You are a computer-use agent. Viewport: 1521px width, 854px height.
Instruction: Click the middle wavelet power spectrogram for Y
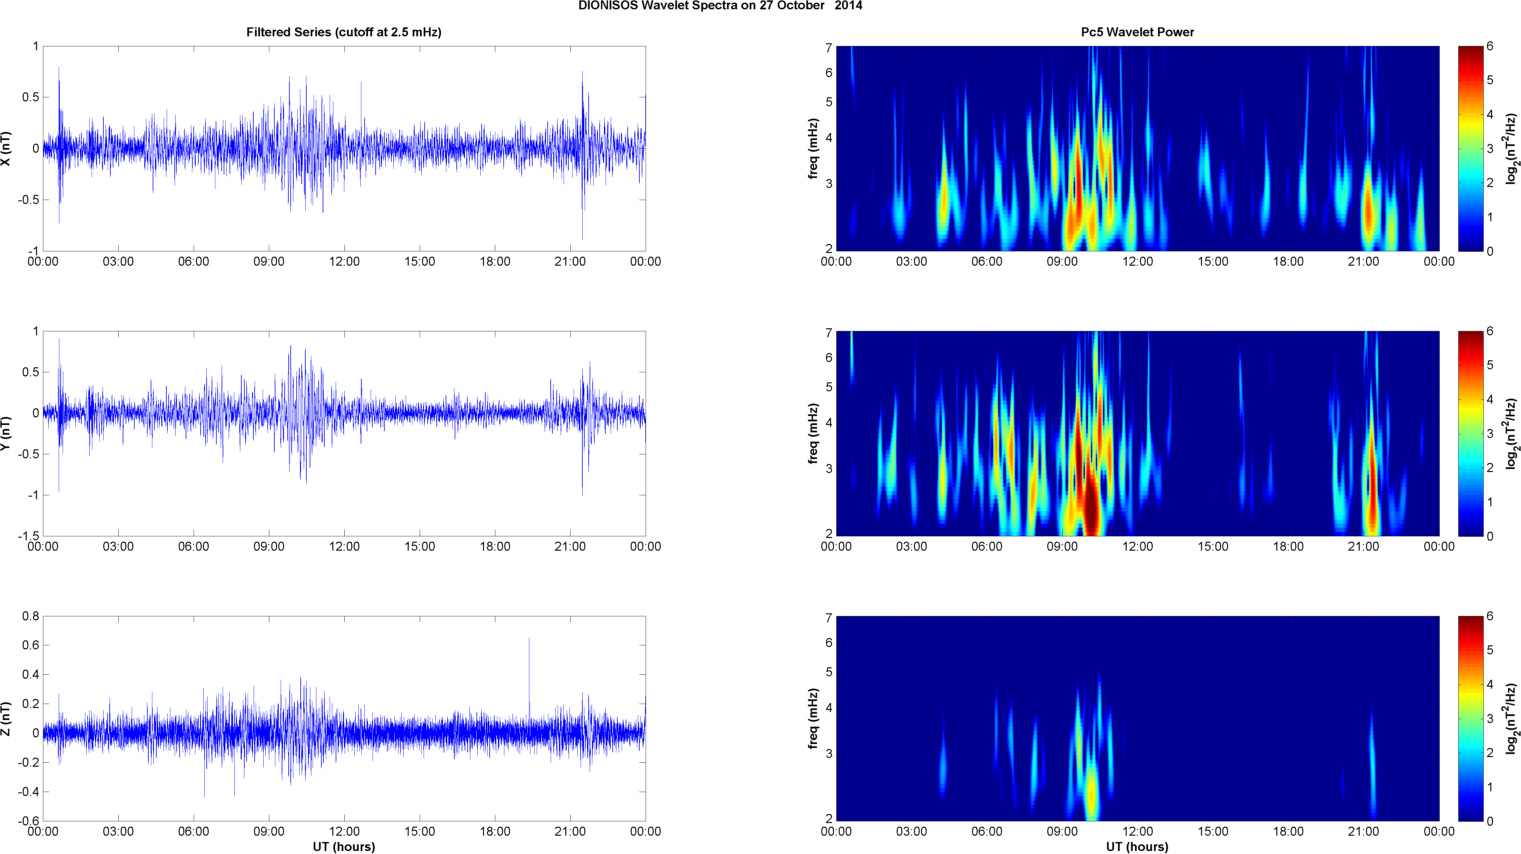[1138, 433]
